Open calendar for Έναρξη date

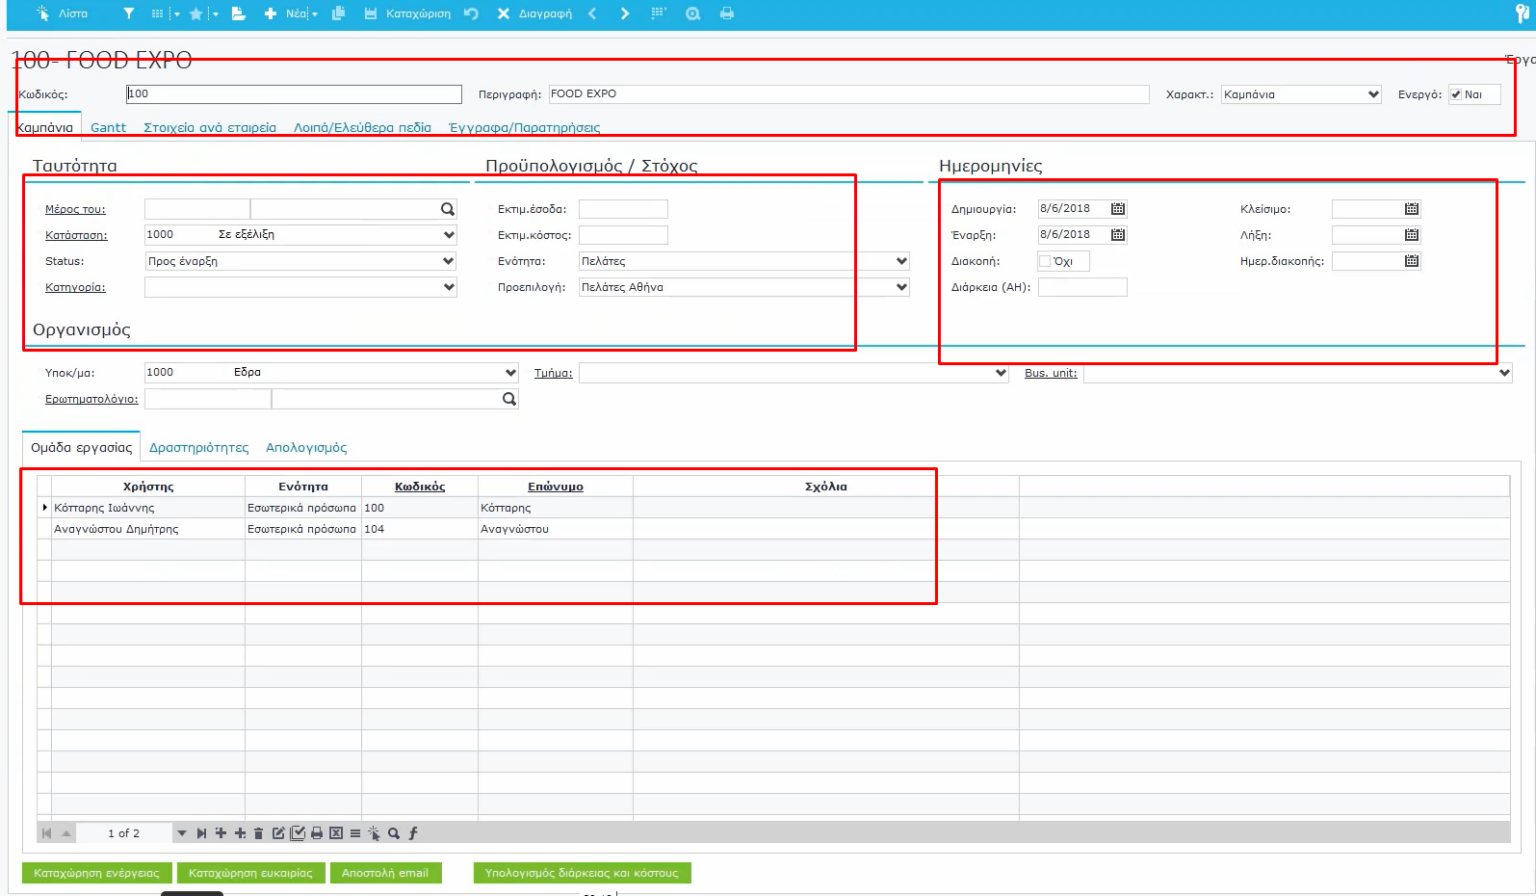tap(1118, 235)
